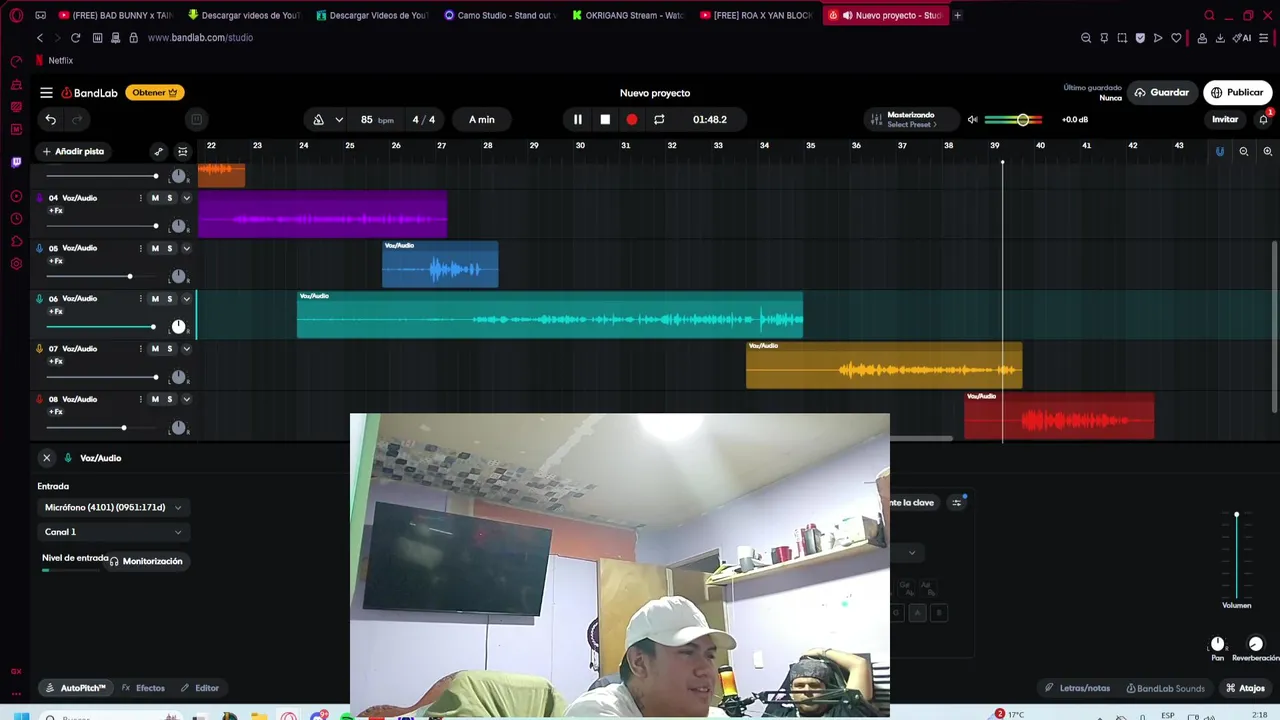Open track 07 three-dot menu

[140, 349]
